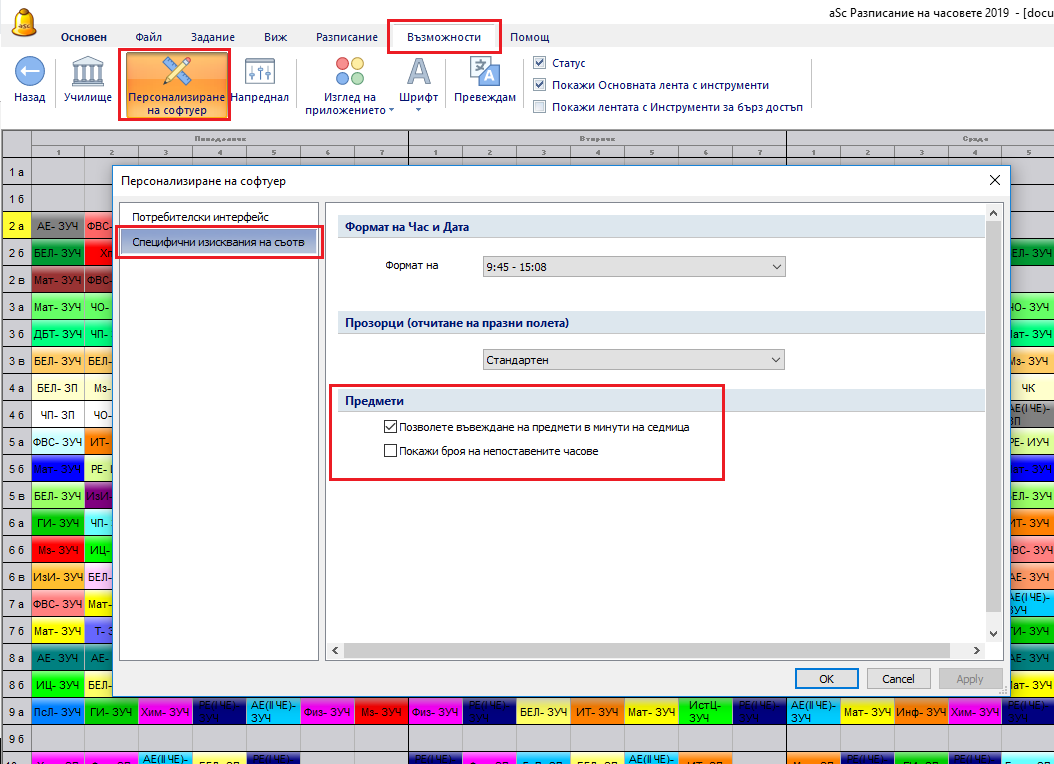Click Изглед на приложението colored circles icon

click(350, 72)
